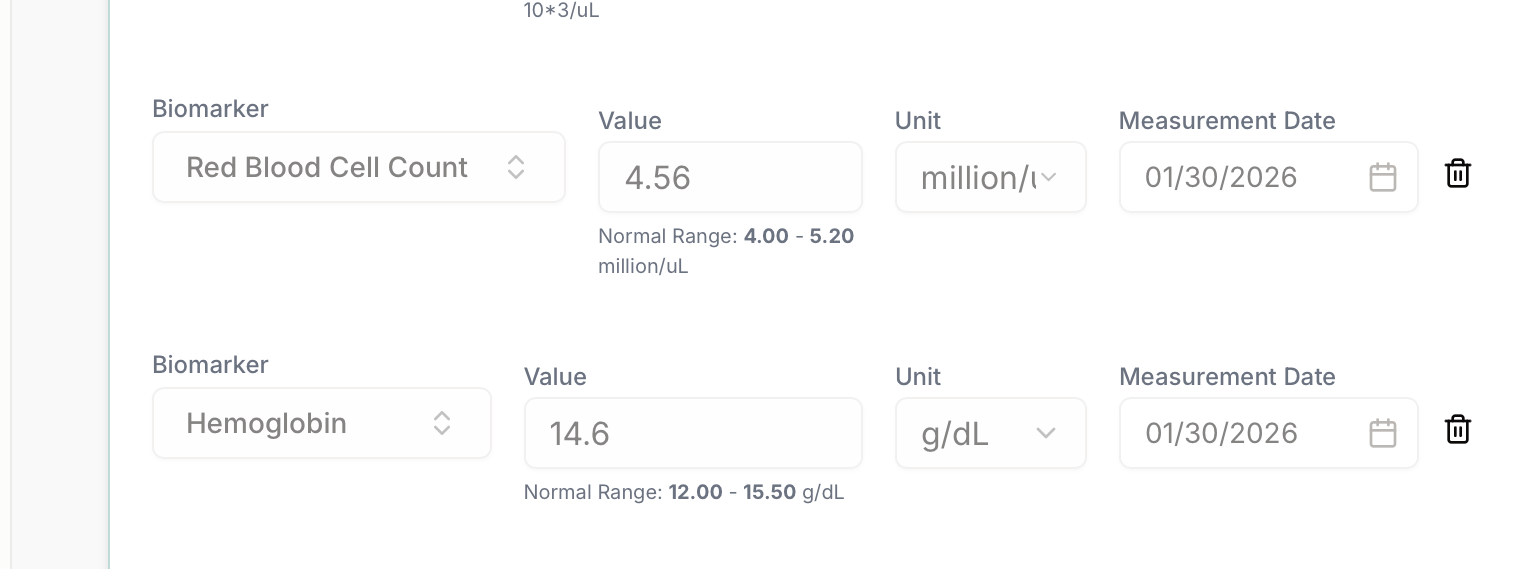1537x569 pixels.
Task: Expand the million/uL unit chevron arrow
Action: [x=1049, y=178]
